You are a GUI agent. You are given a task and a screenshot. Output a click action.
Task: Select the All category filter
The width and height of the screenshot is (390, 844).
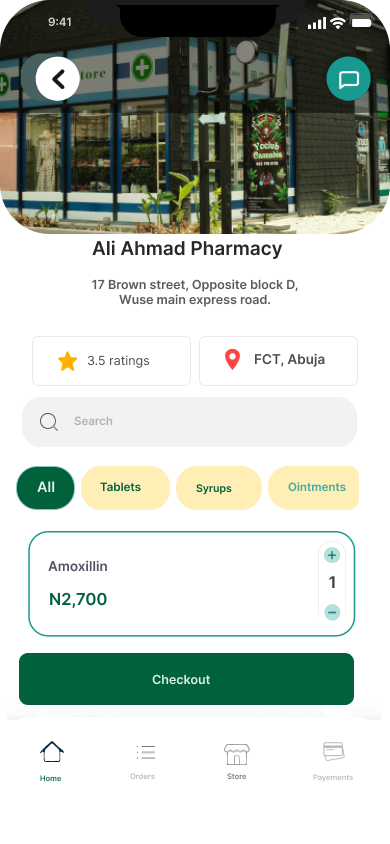[x=46, y=488]
